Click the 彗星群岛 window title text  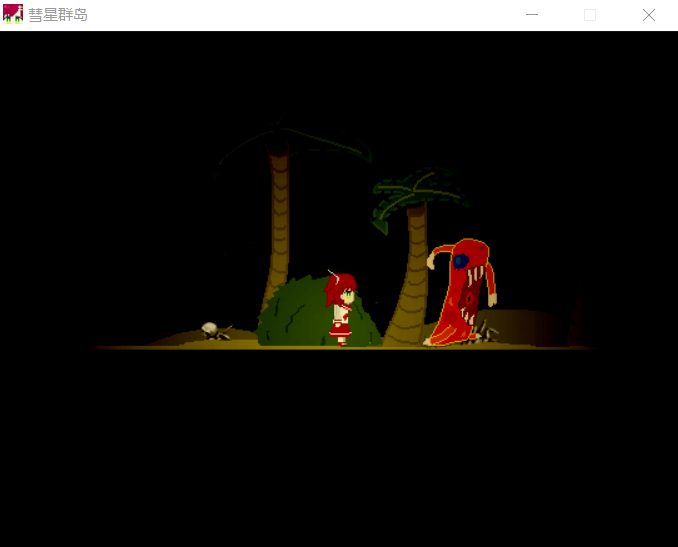pyautogui.click(x=58, y=15)
